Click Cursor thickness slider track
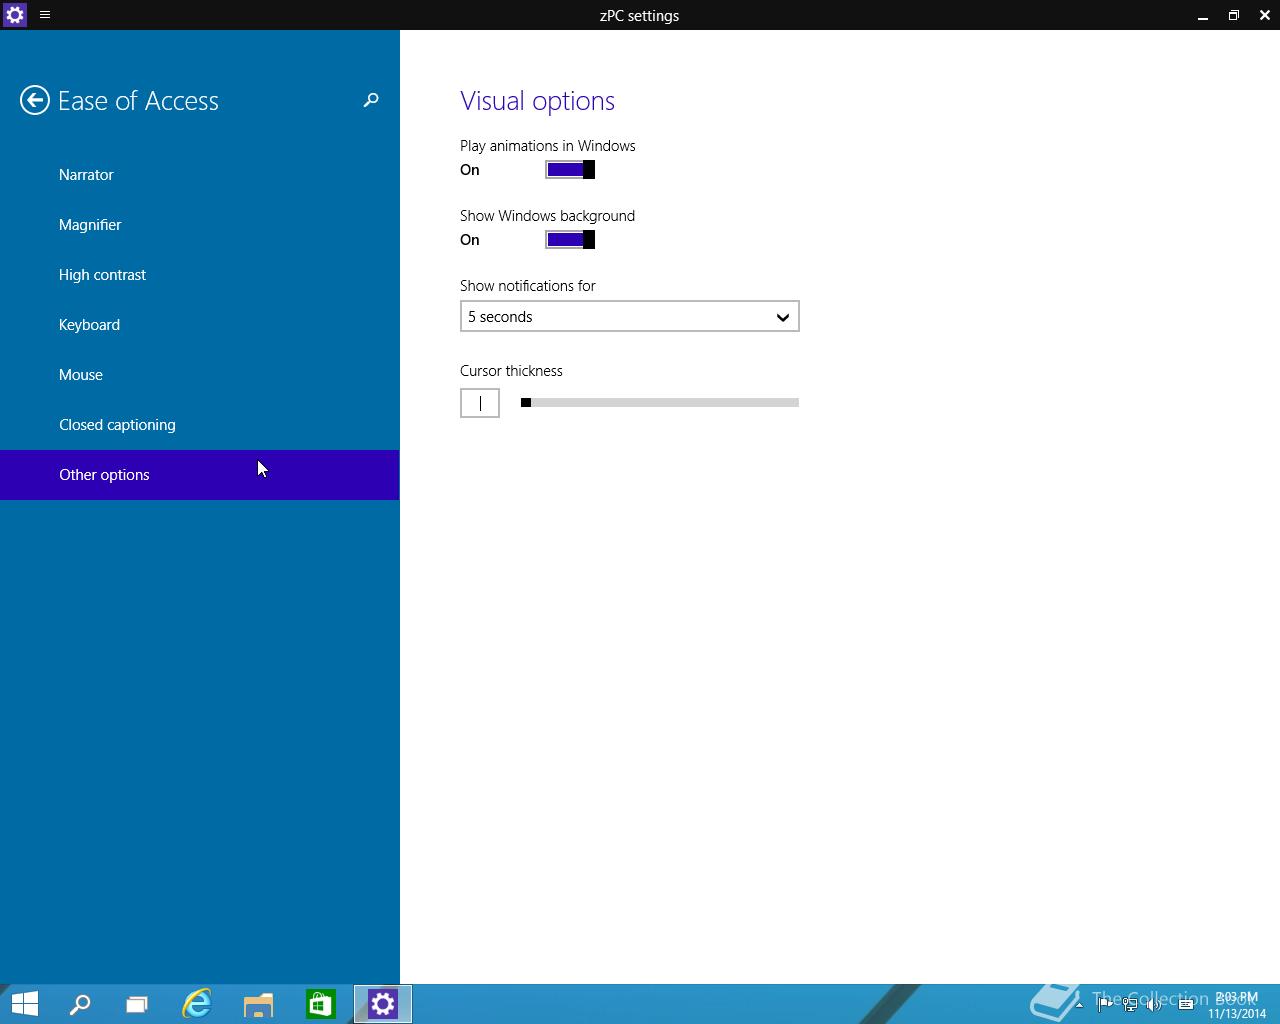The width and height of the screenshot is (1280, 1024). [660, 402]
